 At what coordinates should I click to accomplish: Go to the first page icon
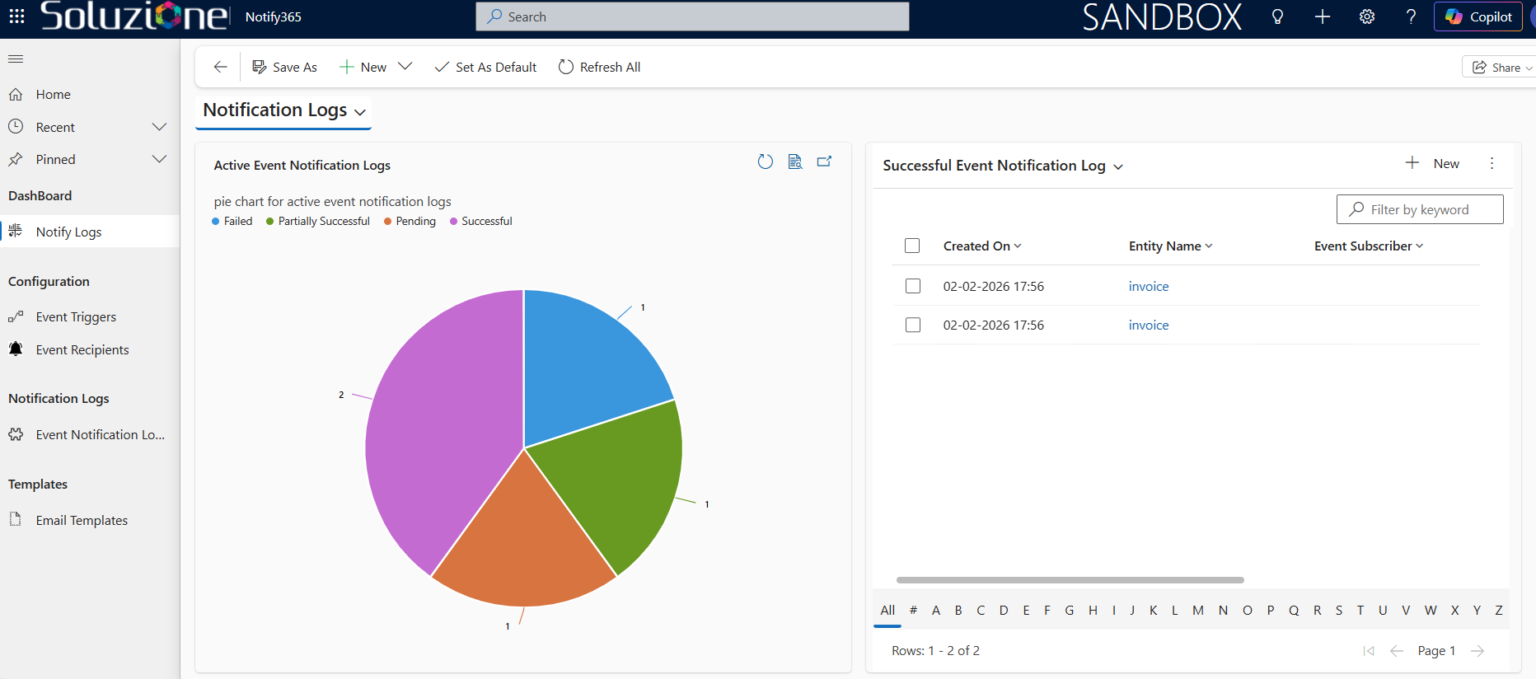pyautogui.click(x=1368, y=651)
